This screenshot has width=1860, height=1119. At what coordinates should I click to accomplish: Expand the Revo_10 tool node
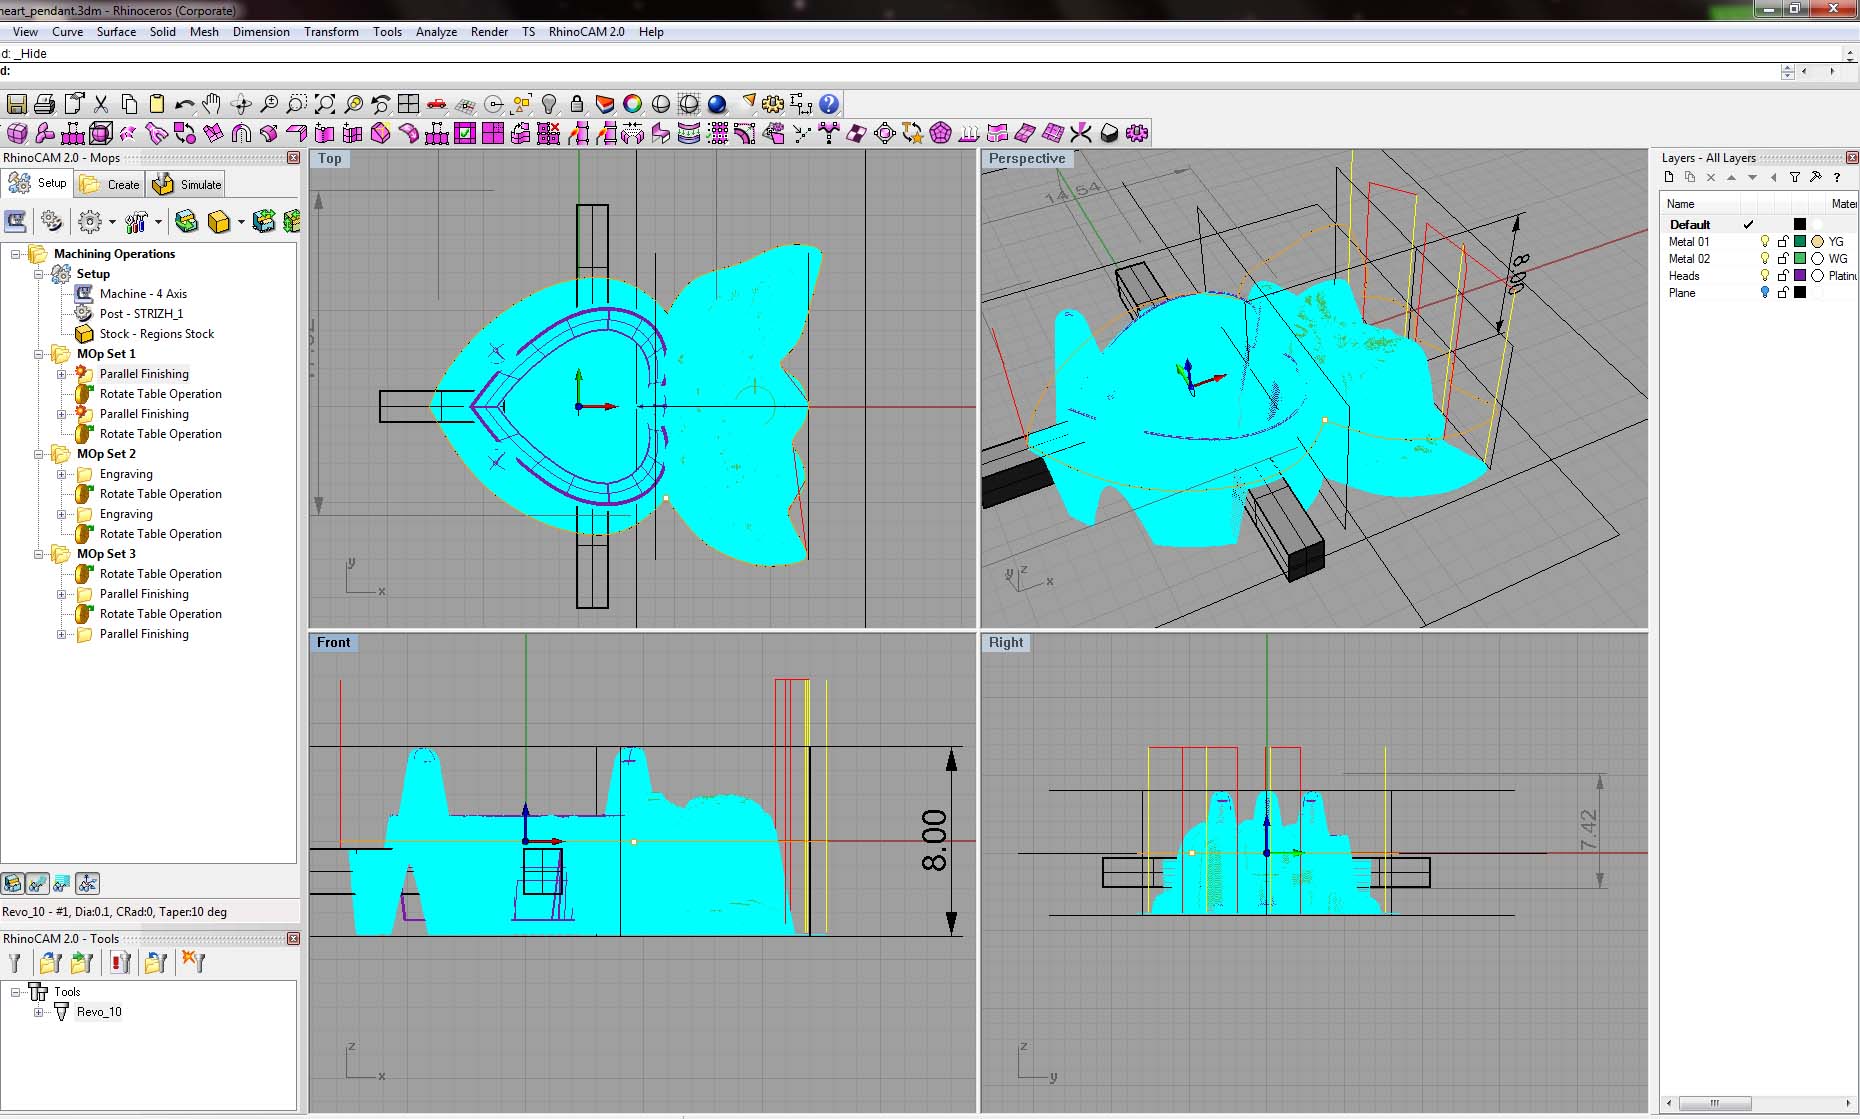[39, 1012]
